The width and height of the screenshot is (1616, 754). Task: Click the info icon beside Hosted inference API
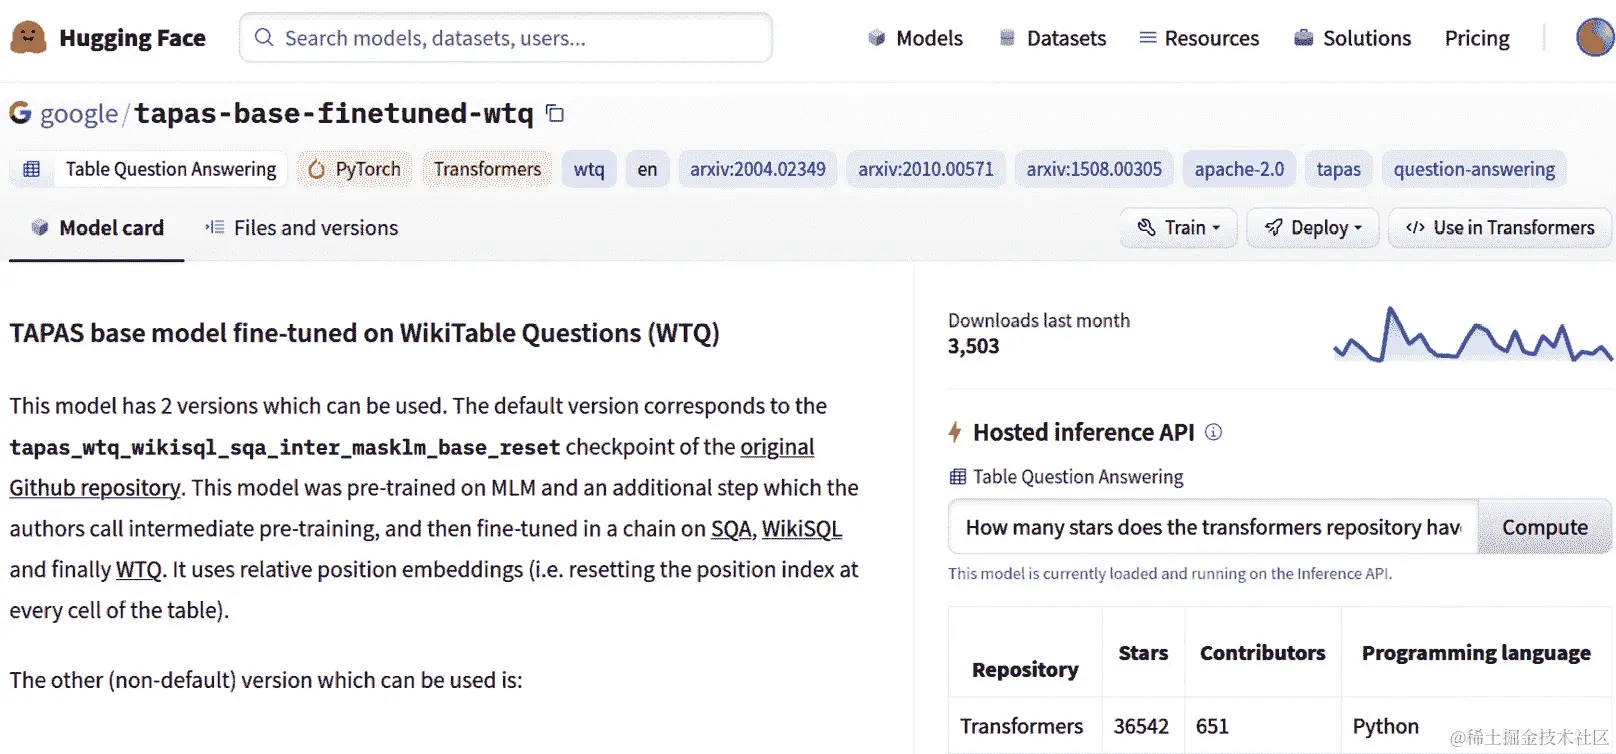(x=1213, y=432)
